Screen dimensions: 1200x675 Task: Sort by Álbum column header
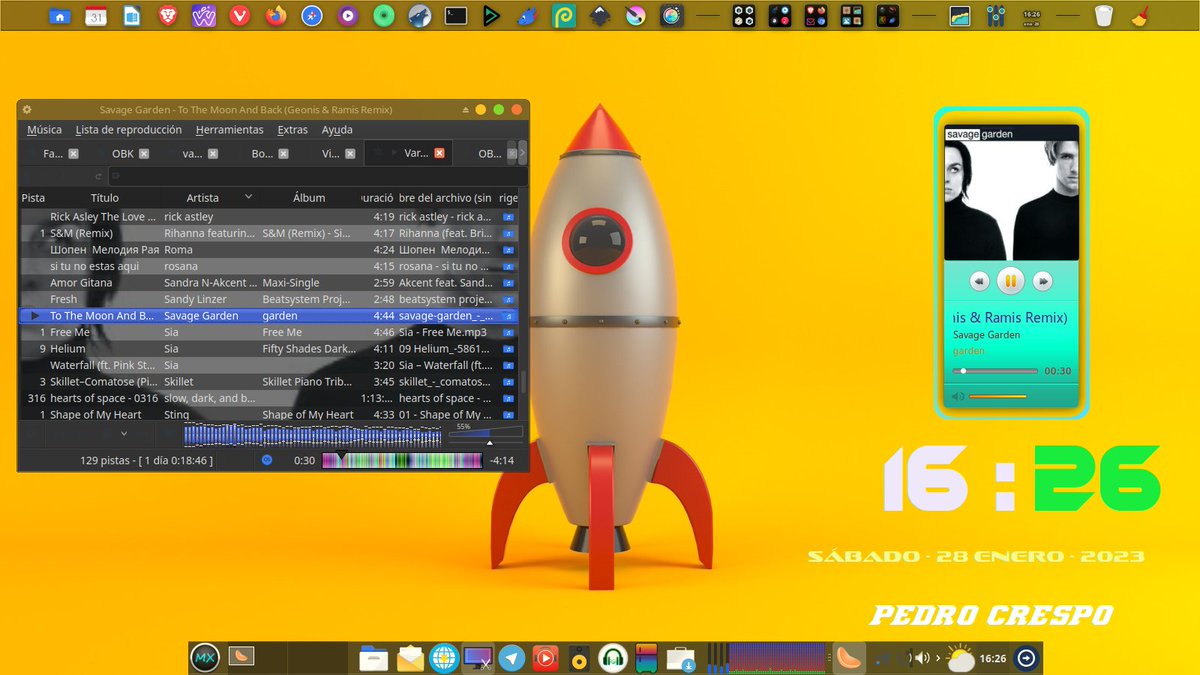[x=309, y=198]
